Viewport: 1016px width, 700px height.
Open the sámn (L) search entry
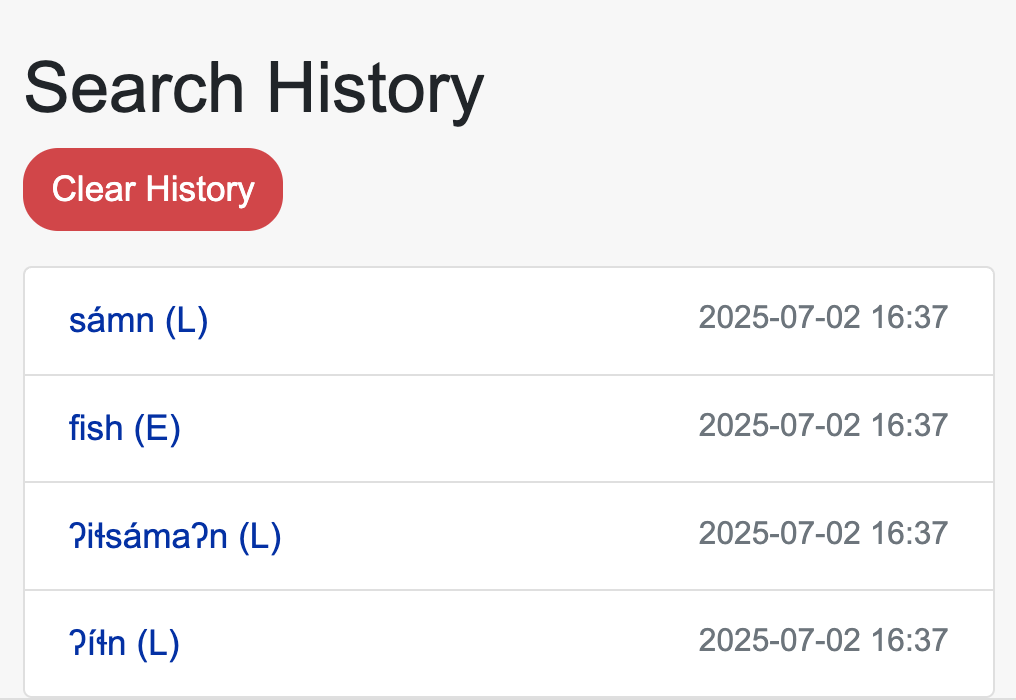138,321
